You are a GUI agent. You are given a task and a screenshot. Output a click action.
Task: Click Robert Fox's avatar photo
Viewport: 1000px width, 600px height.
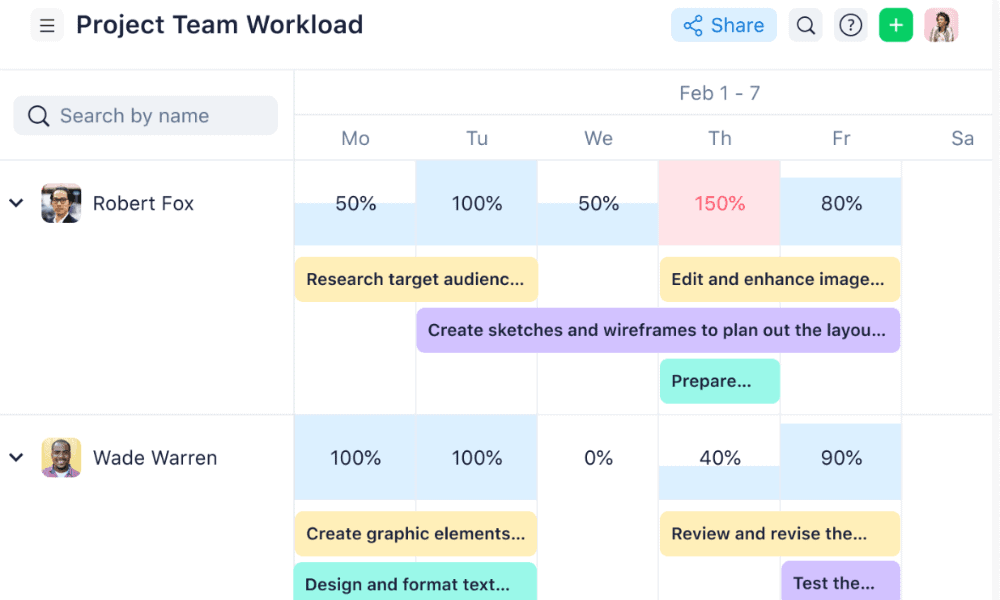(x=61, y=203)
